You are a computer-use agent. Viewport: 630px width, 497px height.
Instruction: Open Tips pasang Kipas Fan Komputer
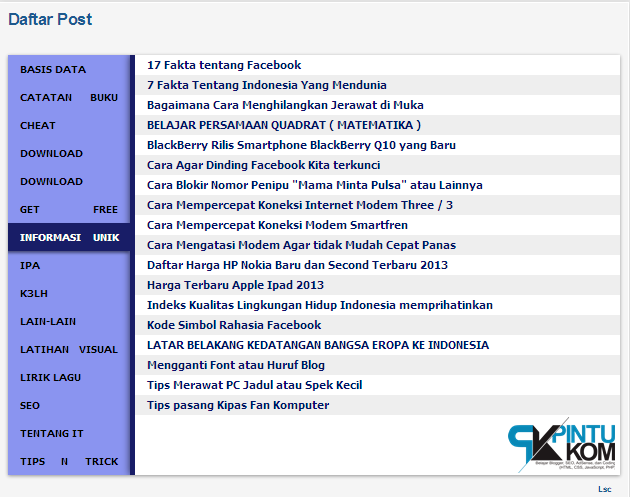[238, 405]
